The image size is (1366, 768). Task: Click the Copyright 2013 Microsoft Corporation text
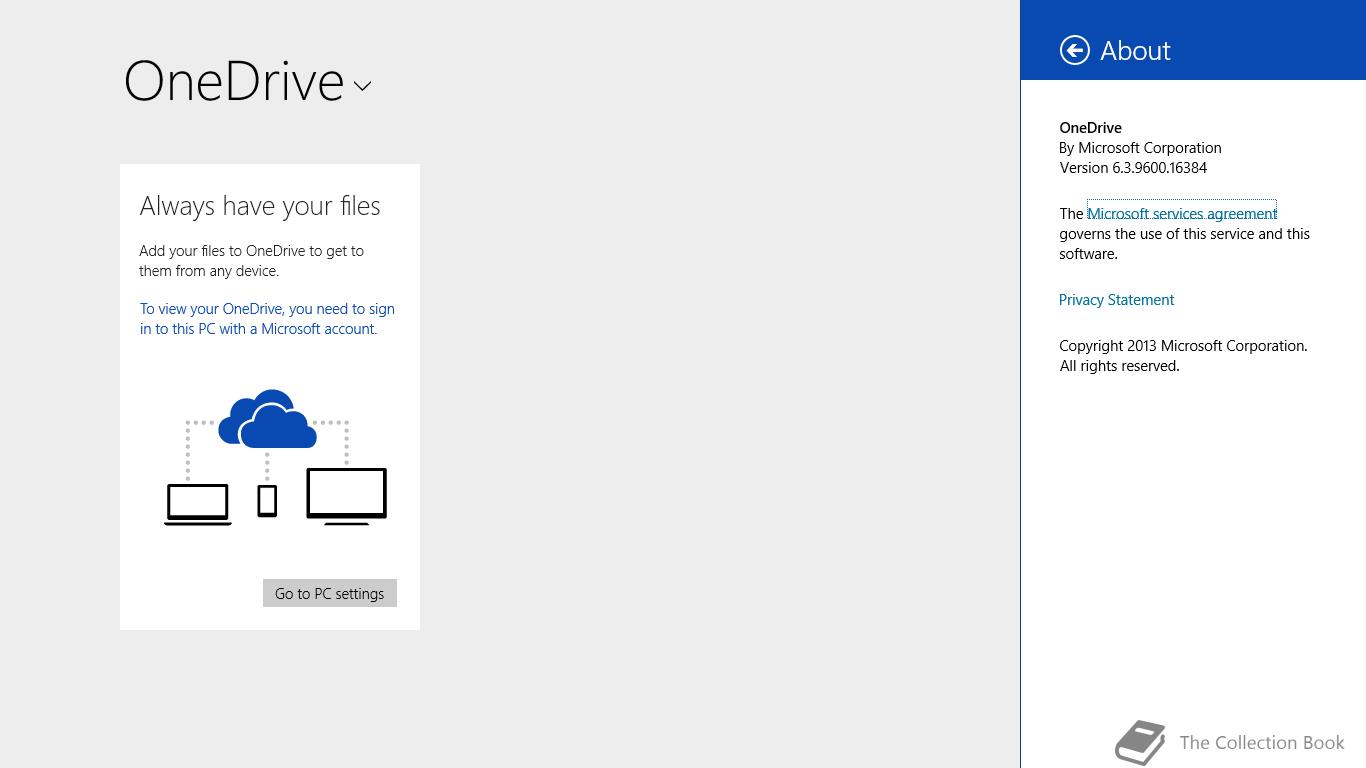(x=1183, y=356)
